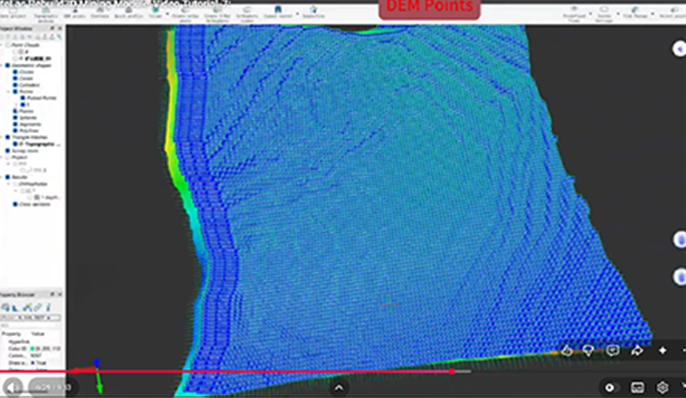The width and height of the screenshot is (686, 398).
Task: Close the Project Window panel
Action: tap(60, 28)
